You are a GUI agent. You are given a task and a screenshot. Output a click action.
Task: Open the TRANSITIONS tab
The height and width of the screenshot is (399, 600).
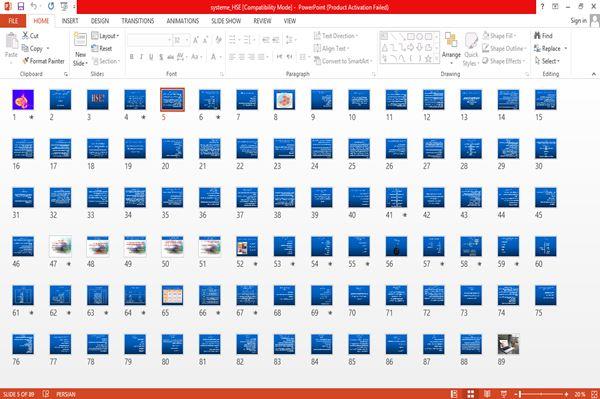(138, 21)
